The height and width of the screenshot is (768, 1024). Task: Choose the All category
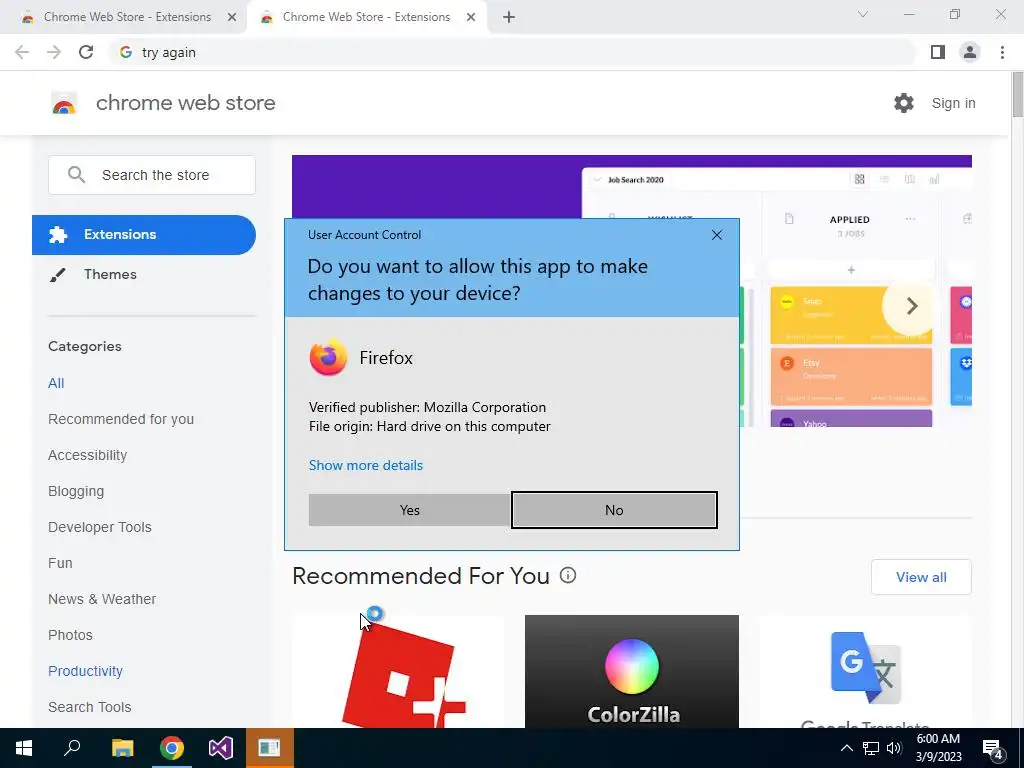(56, 383)
